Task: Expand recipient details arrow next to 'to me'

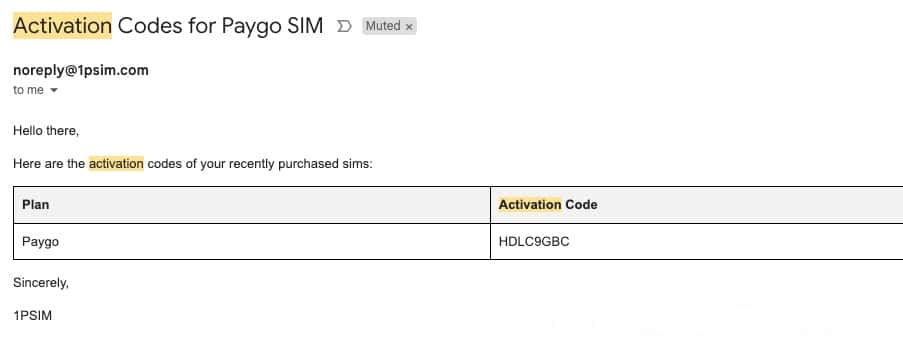Action: coord(54,90)
